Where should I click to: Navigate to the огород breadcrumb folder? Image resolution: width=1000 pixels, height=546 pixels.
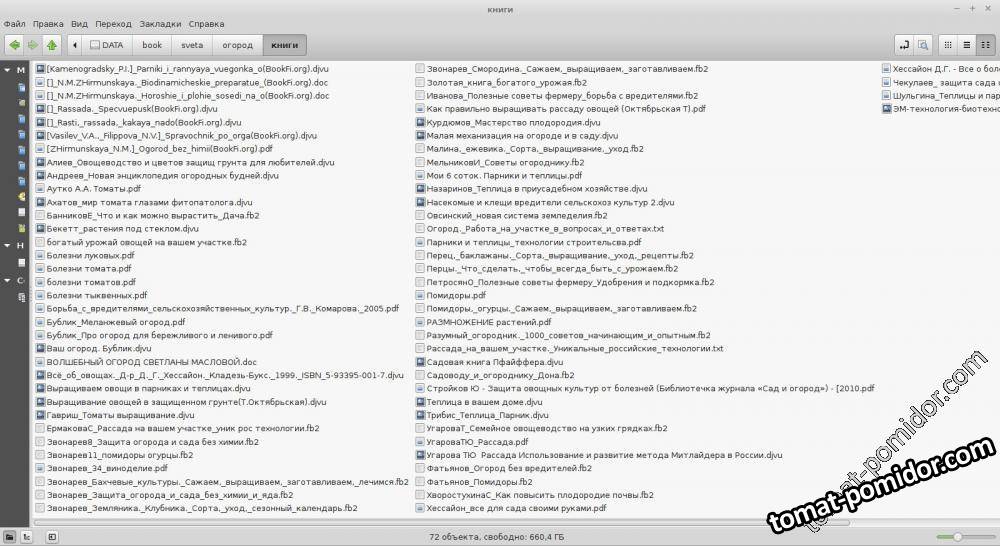tap(237, 45)
